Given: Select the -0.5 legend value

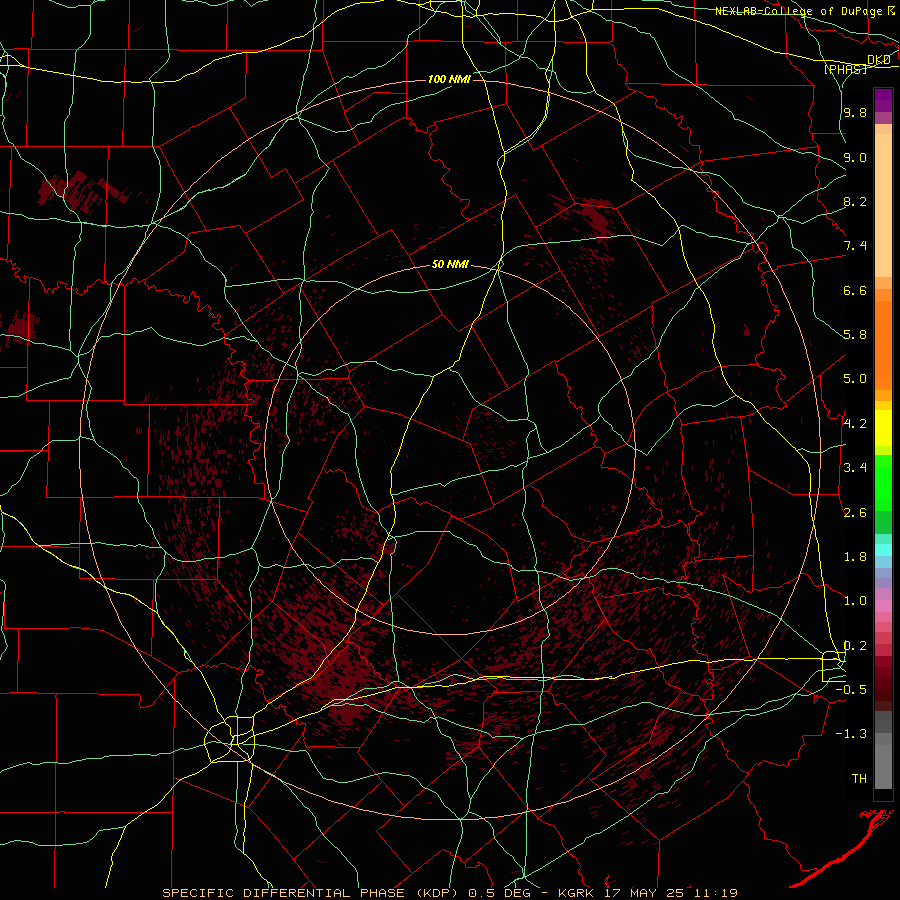Looking at the screenshot, I should click(852, 690).
